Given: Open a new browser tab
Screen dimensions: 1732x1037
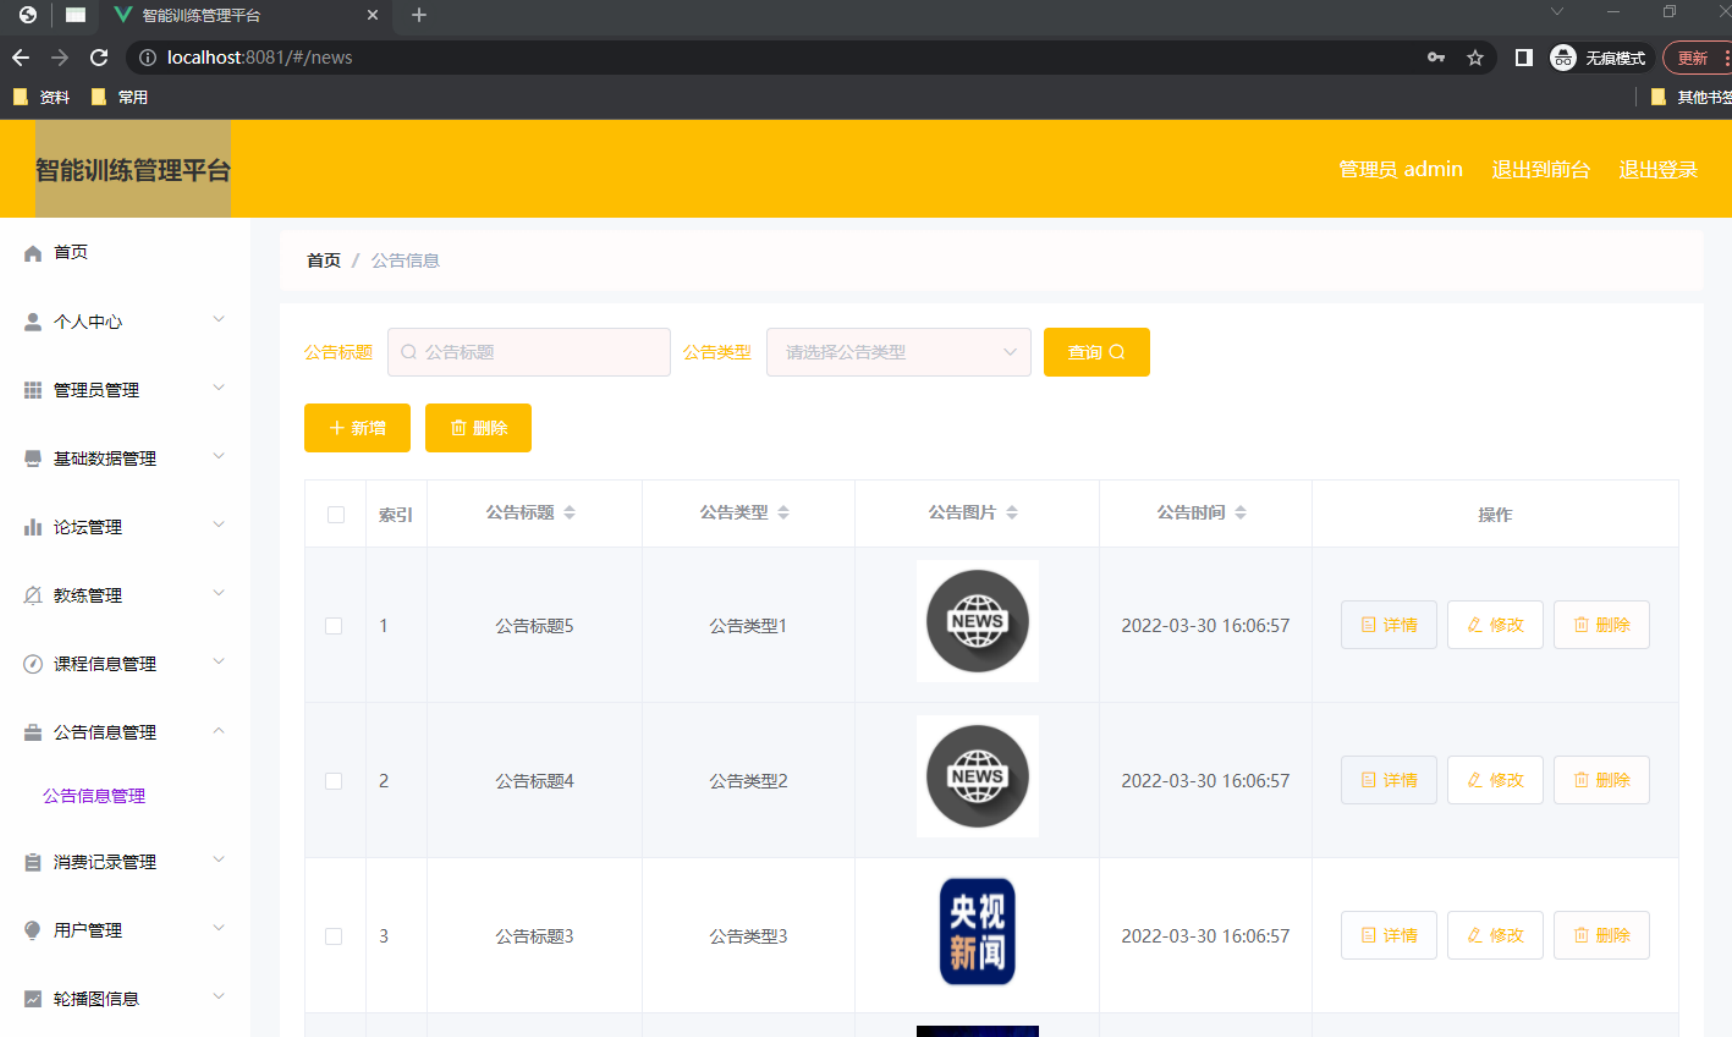Looking at the screenshot, I should point(419,15).
